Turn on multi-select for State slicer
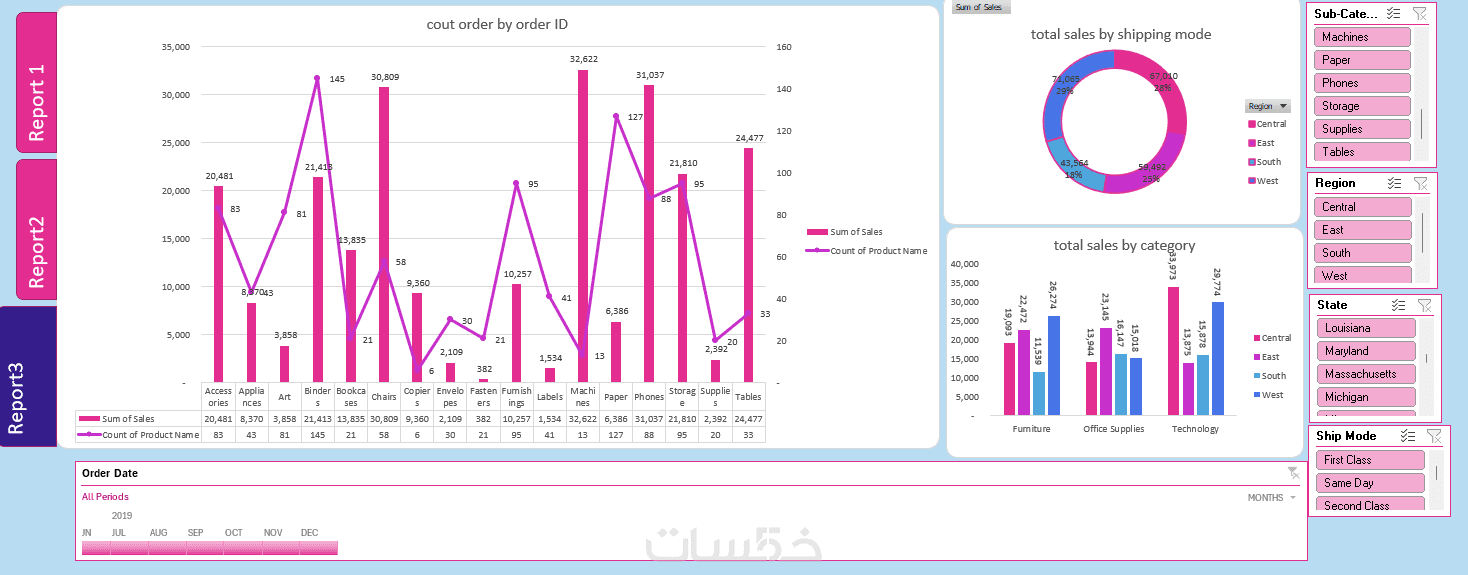Viewport: 1468px width, 575px height. pos(1398,305)
